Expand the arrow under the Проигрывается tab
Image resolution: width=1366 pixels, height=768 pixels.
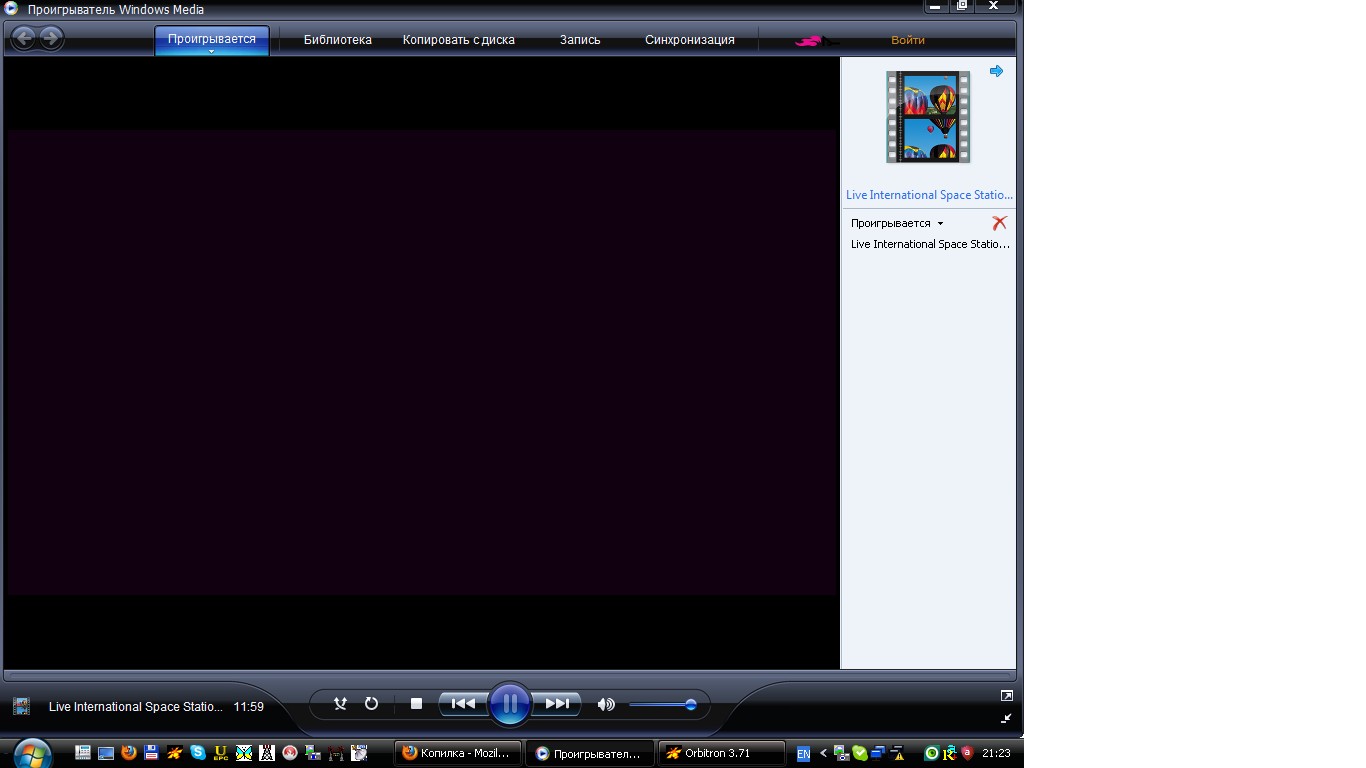point(212,51)
